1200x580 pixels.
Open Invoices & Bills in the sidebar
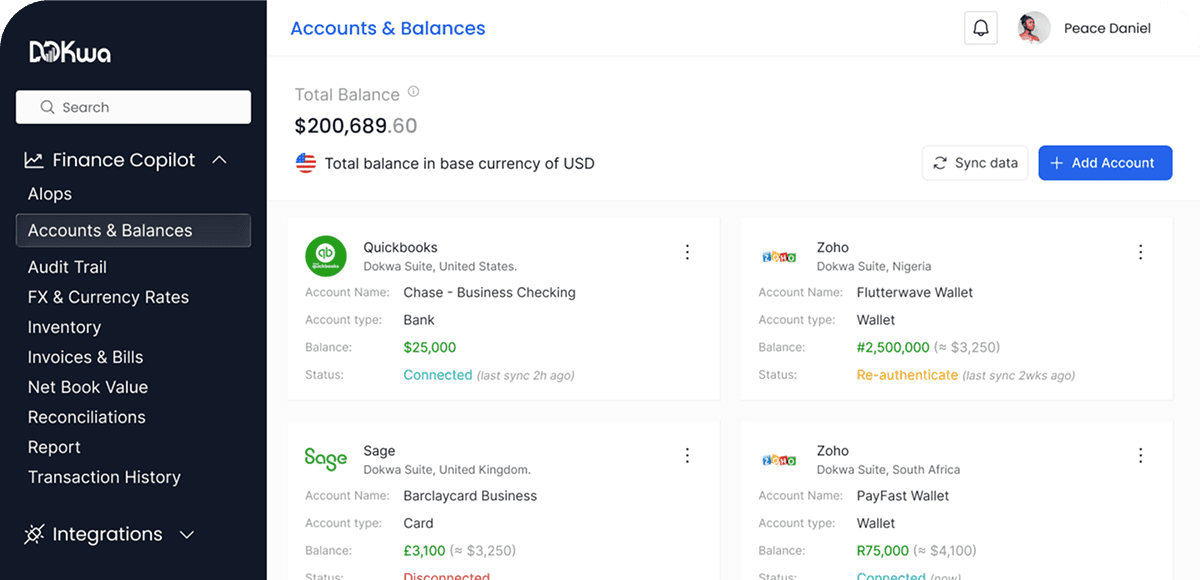point(85,357)
